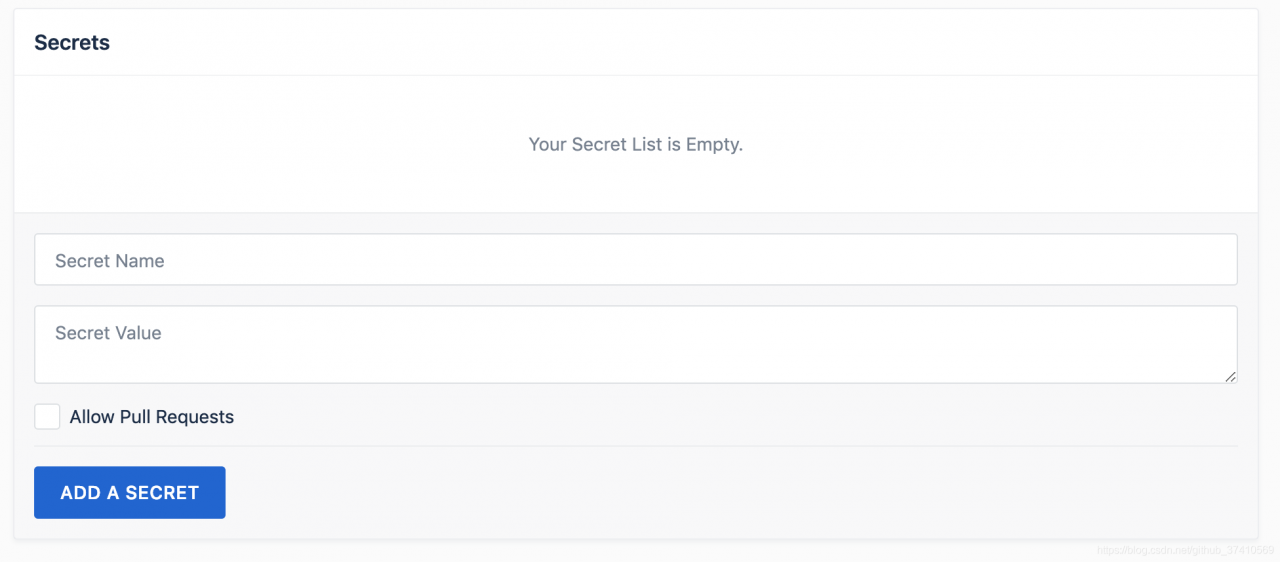Click the divider line above ADD A SECRET

(636, 446)
